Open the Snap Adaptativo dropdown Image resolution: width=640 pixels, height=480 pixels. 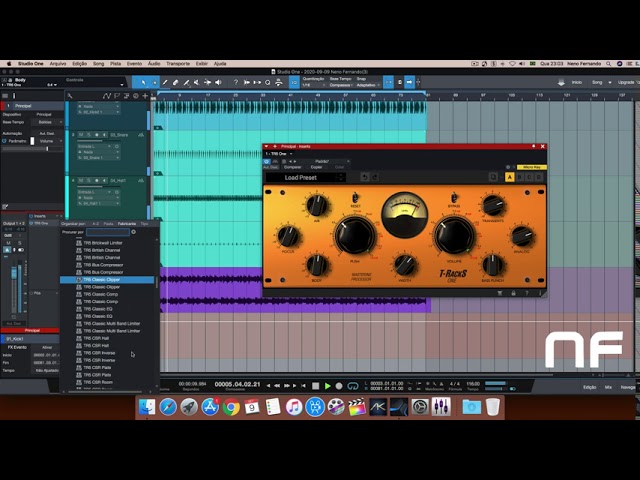click(368, 85)
